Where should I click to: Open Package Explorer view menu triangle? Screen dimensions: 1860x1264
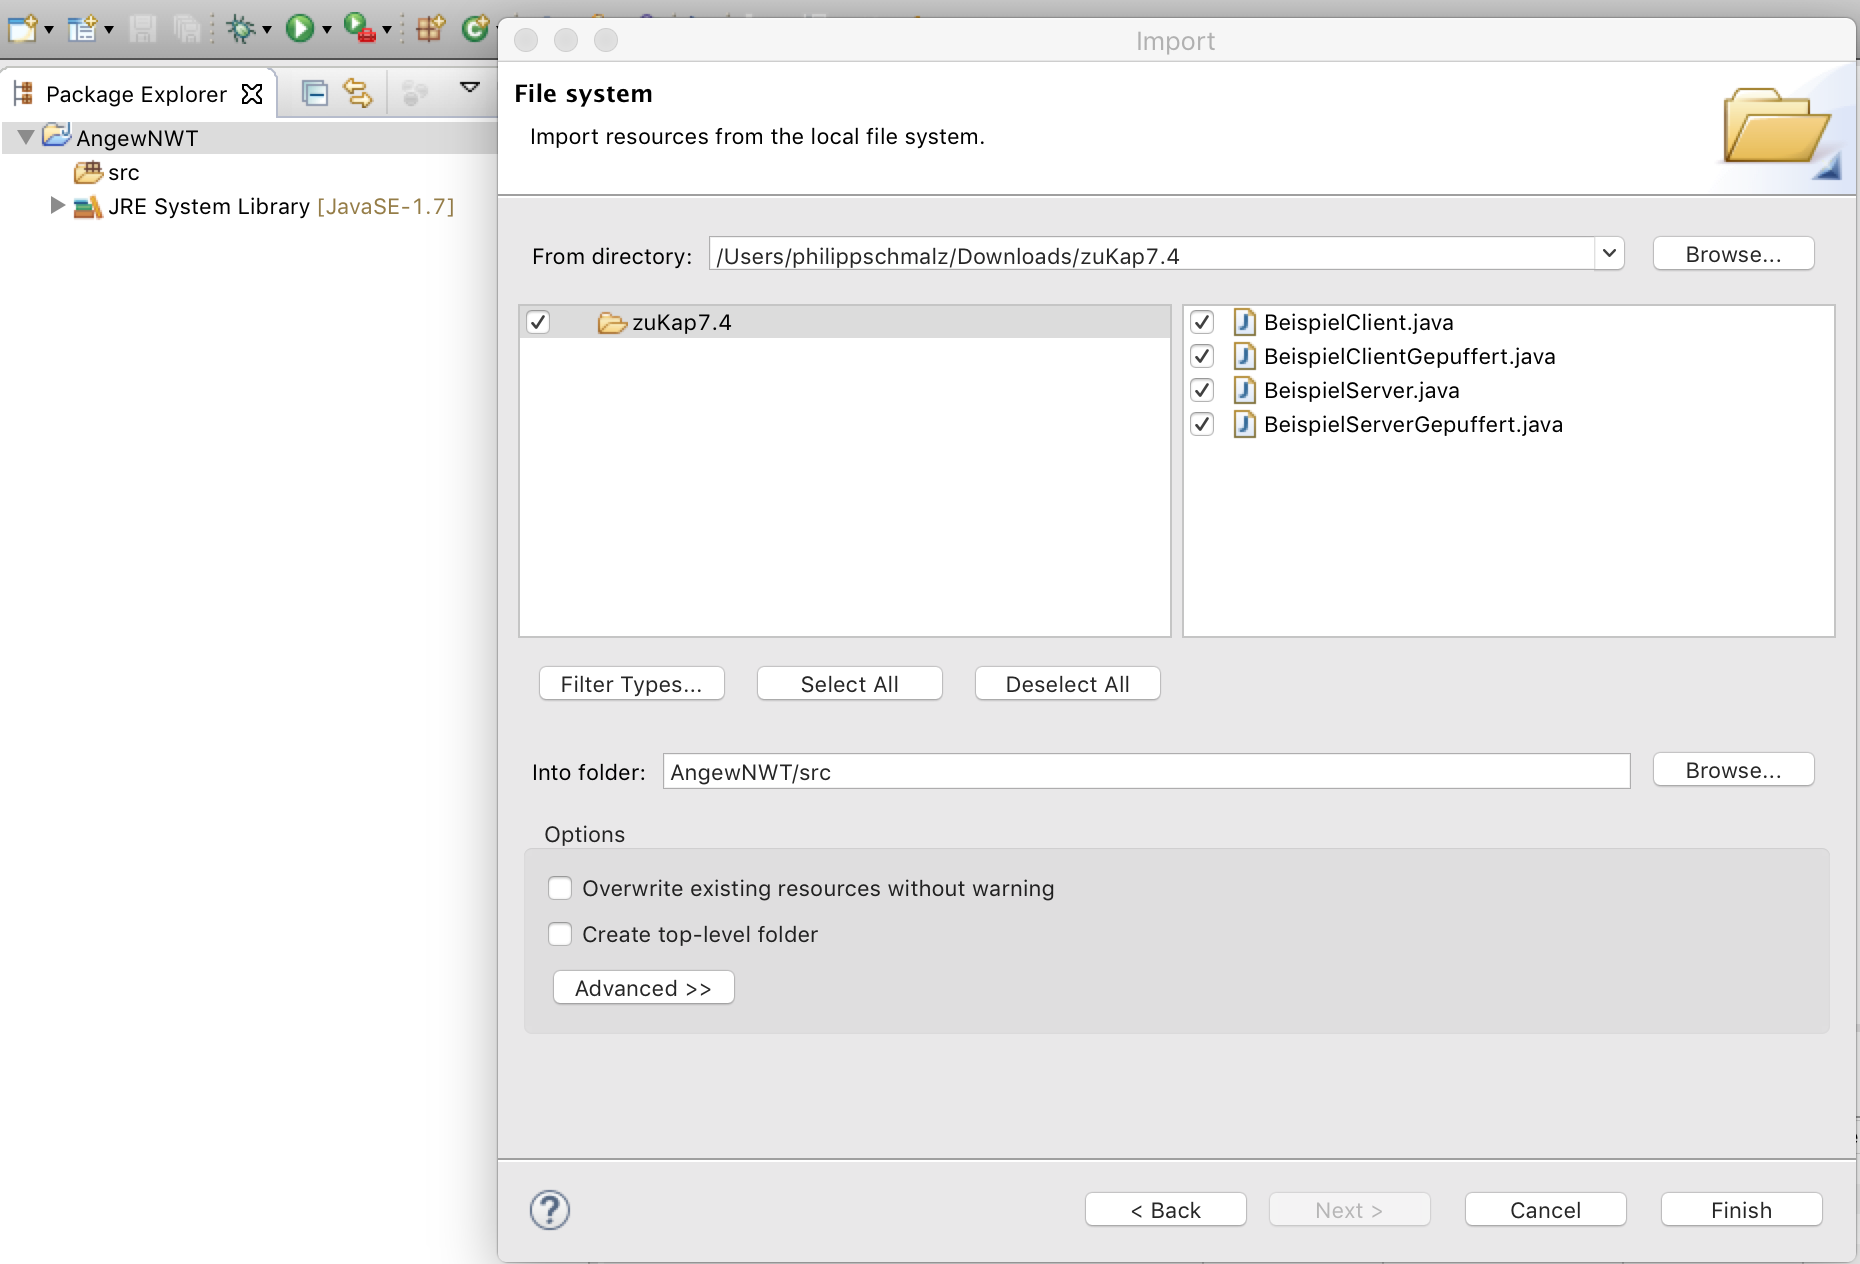[x=469, y=88]
